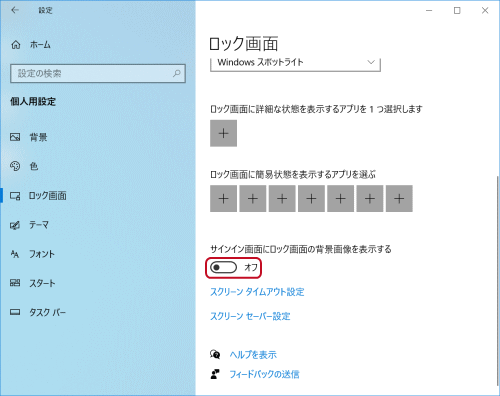Open スクリーン セーバー設定 link

pos(250,316)
